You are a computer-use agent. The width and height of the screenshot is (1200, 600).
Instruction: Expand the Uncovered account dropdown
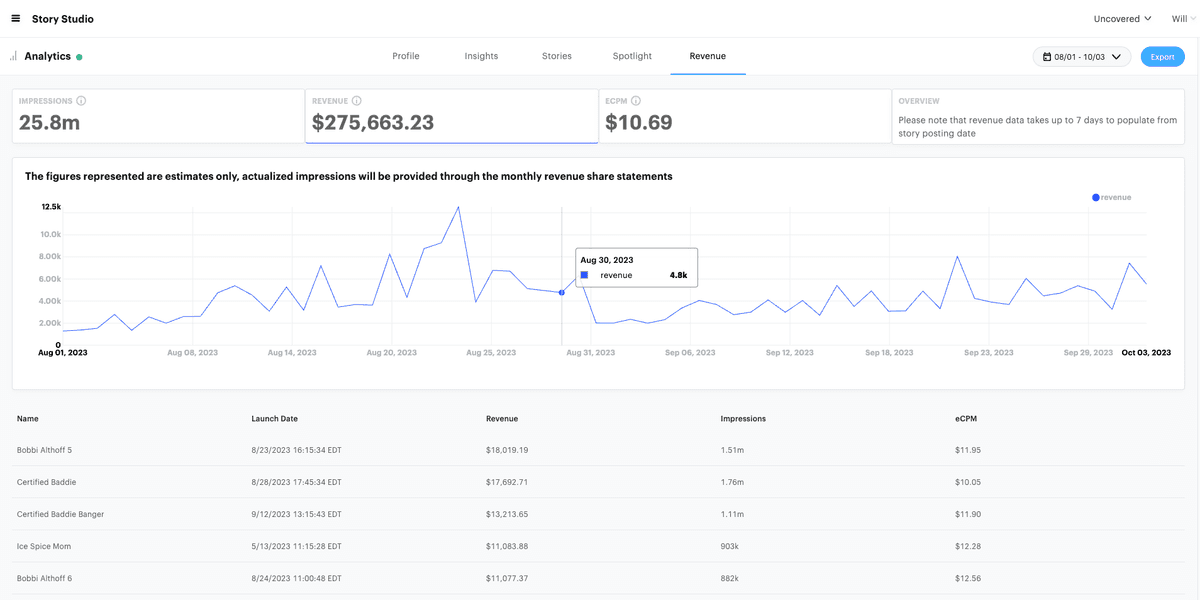coord(1122,18)
